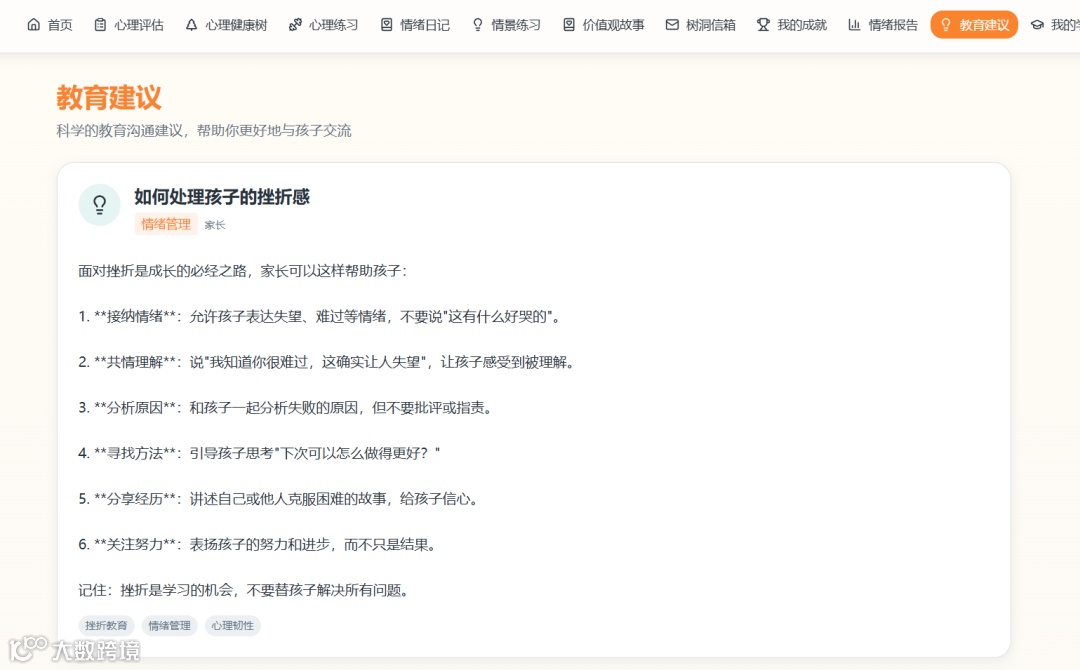Click the tree icon beside 心理健康树

[191, 25]
